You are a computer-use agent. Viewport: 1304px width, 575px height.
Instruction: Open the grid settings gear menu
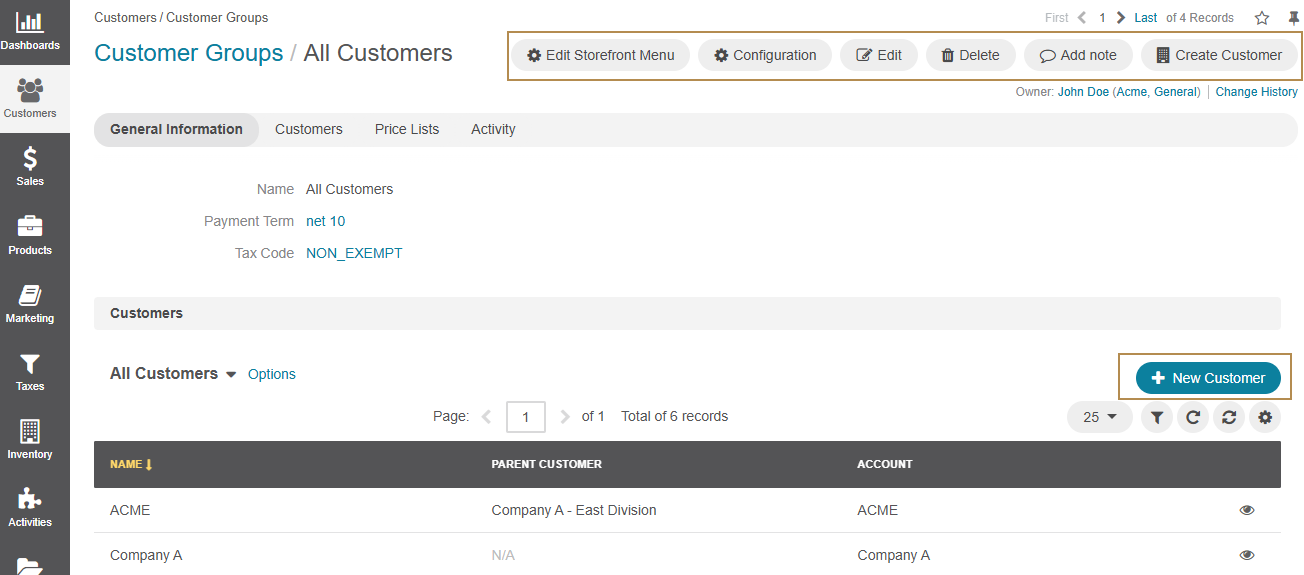[x=1264, y=417]
